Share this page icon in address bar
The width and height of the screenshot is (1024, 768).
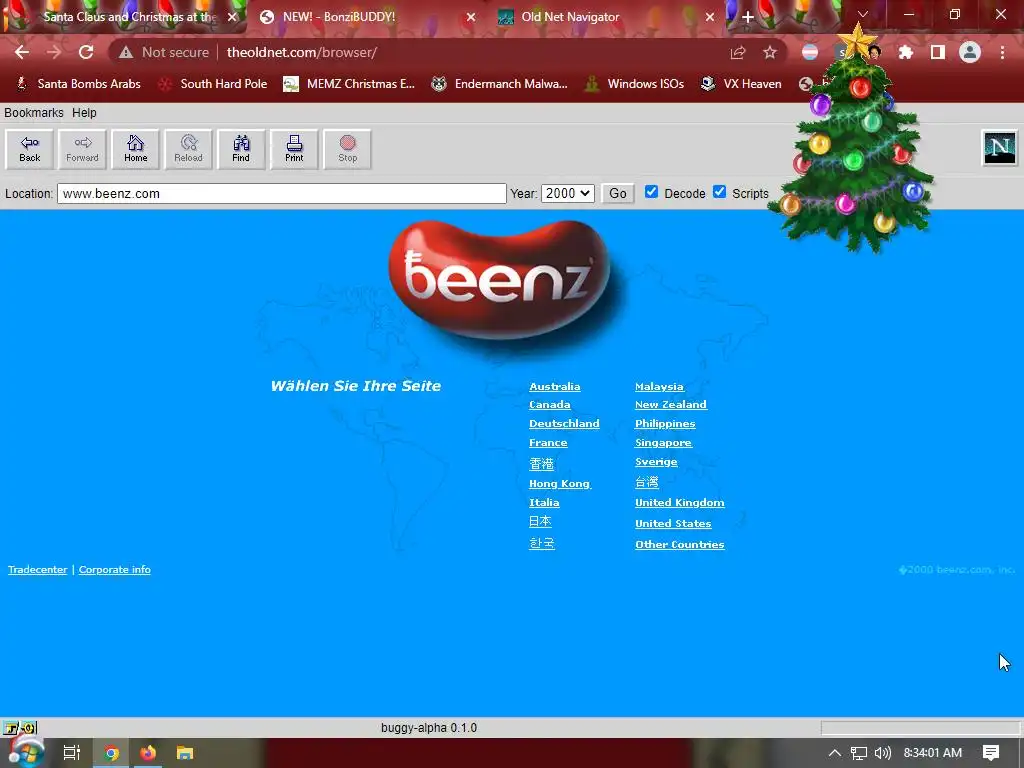tap(738, 52)
